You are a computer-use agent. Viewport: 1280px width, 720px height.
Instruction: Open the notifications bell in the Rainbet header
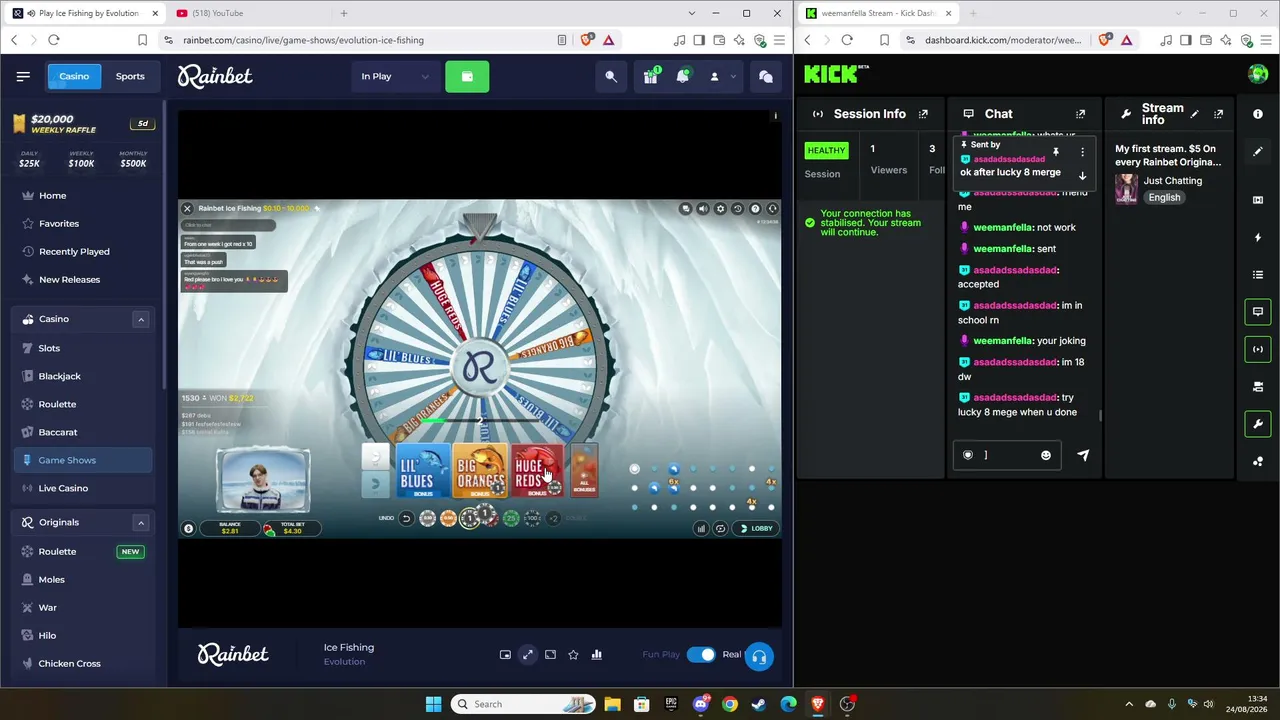coord(682,76)
